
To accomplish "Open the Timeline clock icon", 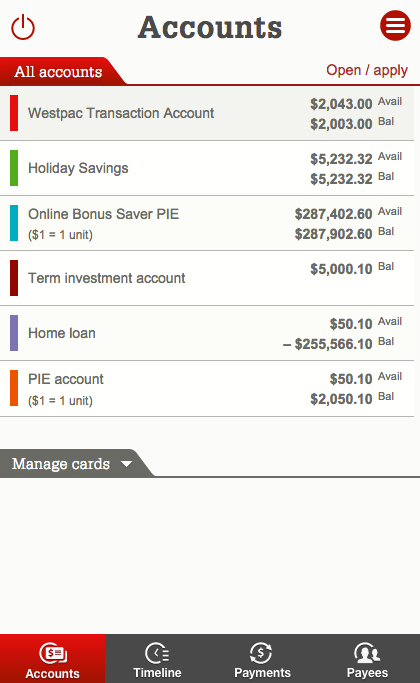I will pyautogui.click(x=157, y=653).
